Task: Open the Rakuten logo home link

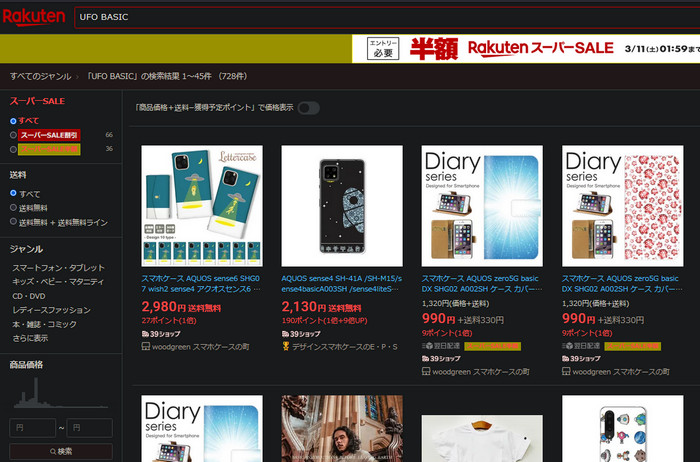Action: [34, 17]
